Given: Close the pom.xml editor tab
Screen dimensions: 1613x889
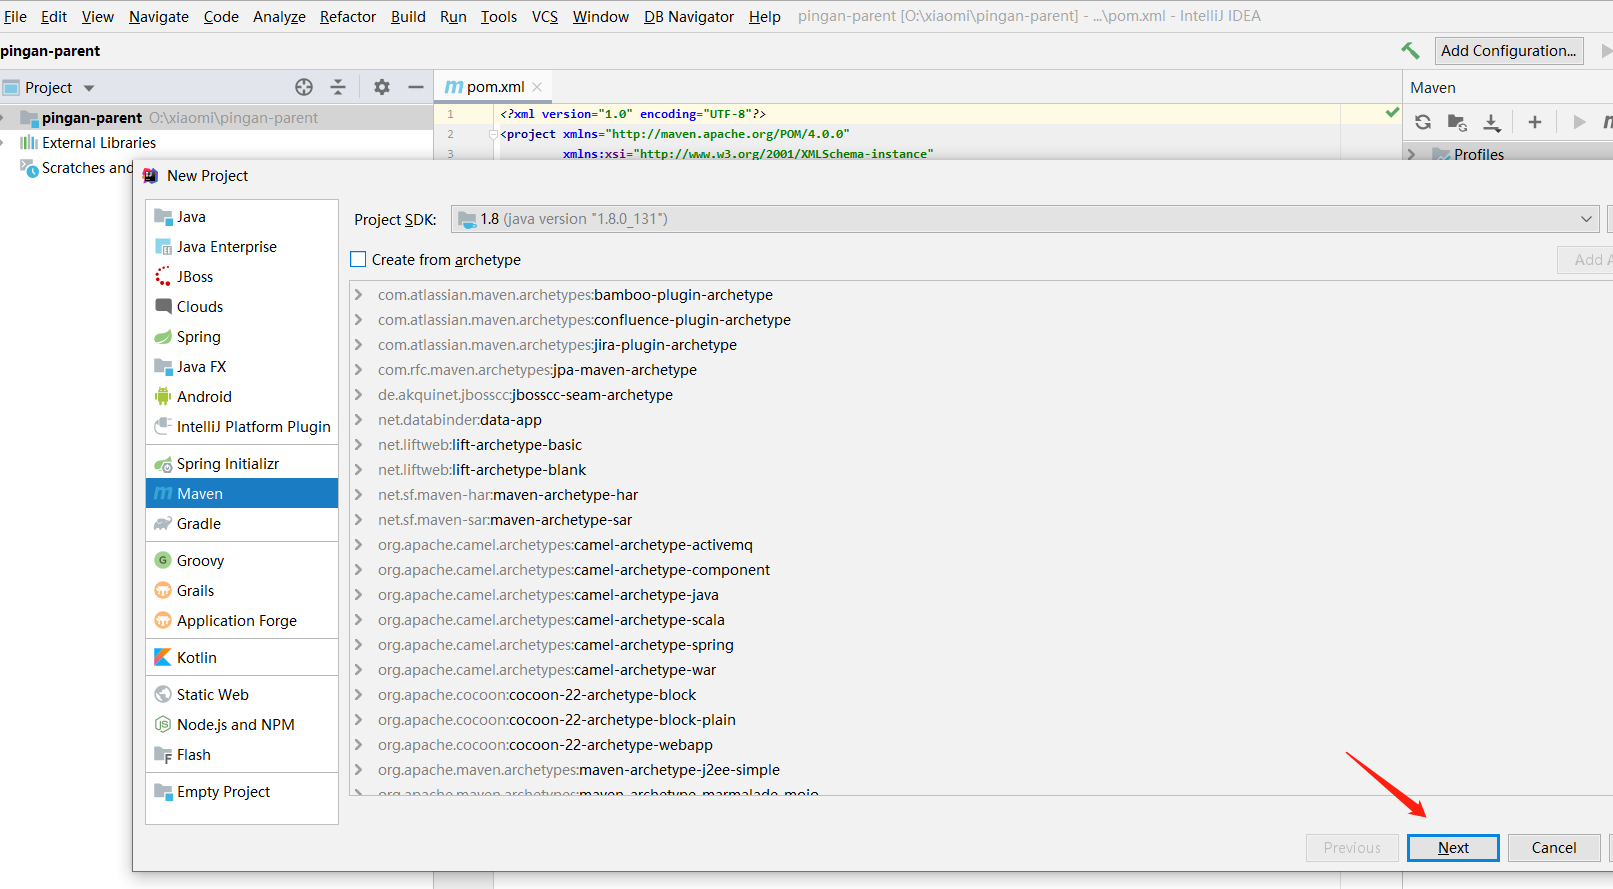Looking at the screenshot, I should [x=537, y=87].
